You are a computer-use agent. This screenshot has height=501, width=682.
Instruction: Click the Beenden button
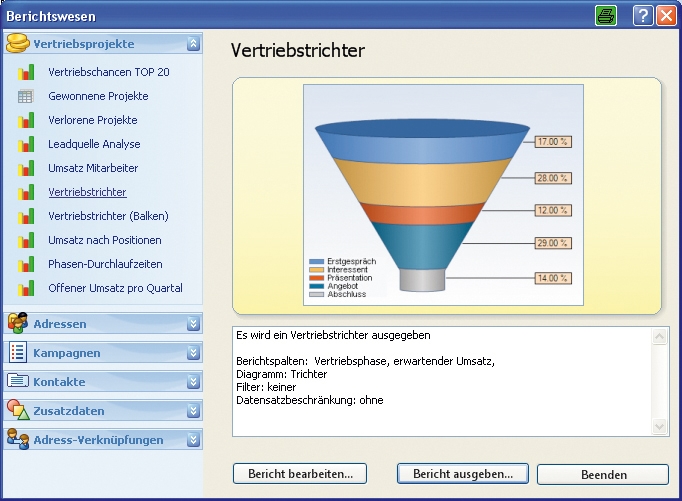[603, 474]
